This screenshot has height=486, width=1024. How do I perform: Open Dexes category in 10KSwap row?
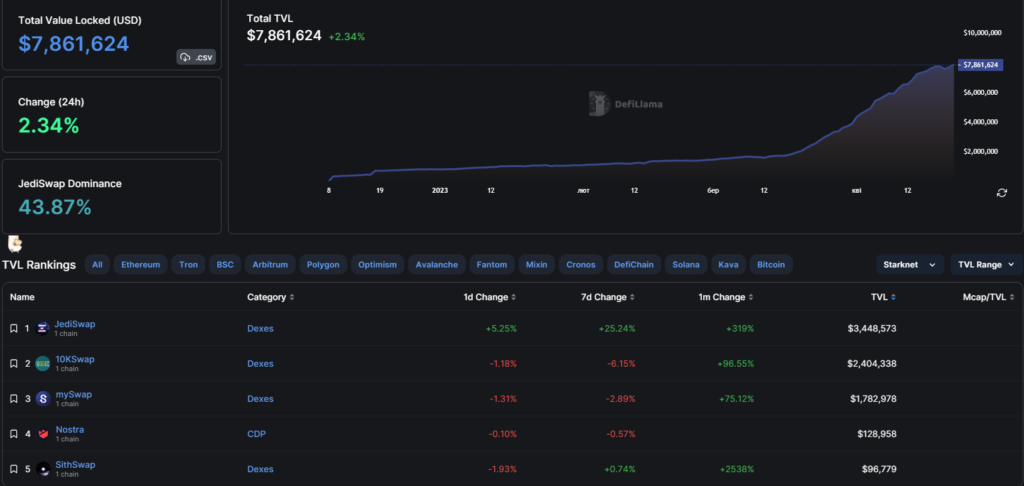point(260,364)
